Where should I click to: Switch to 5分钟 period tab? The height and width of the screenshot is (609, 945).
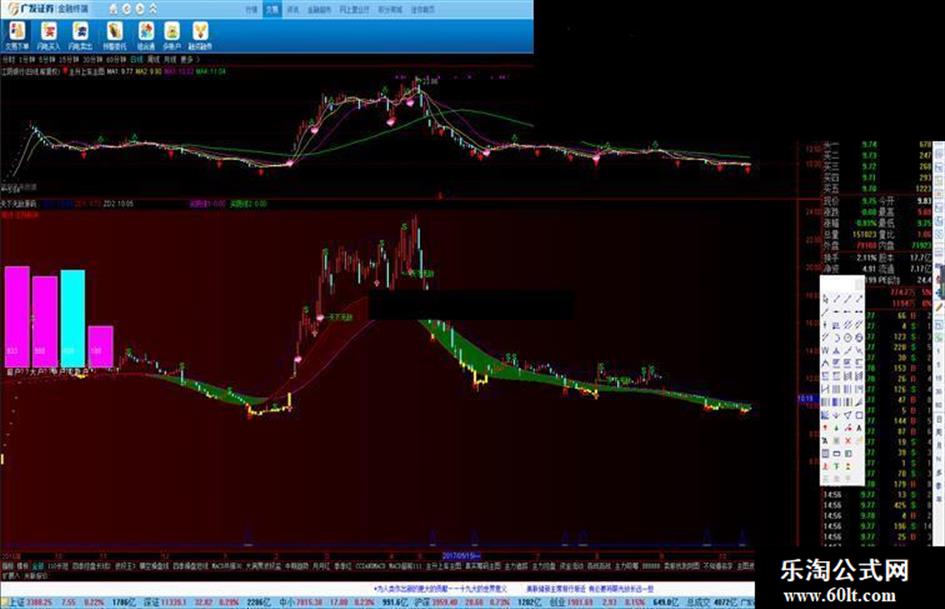click(47, 60)
